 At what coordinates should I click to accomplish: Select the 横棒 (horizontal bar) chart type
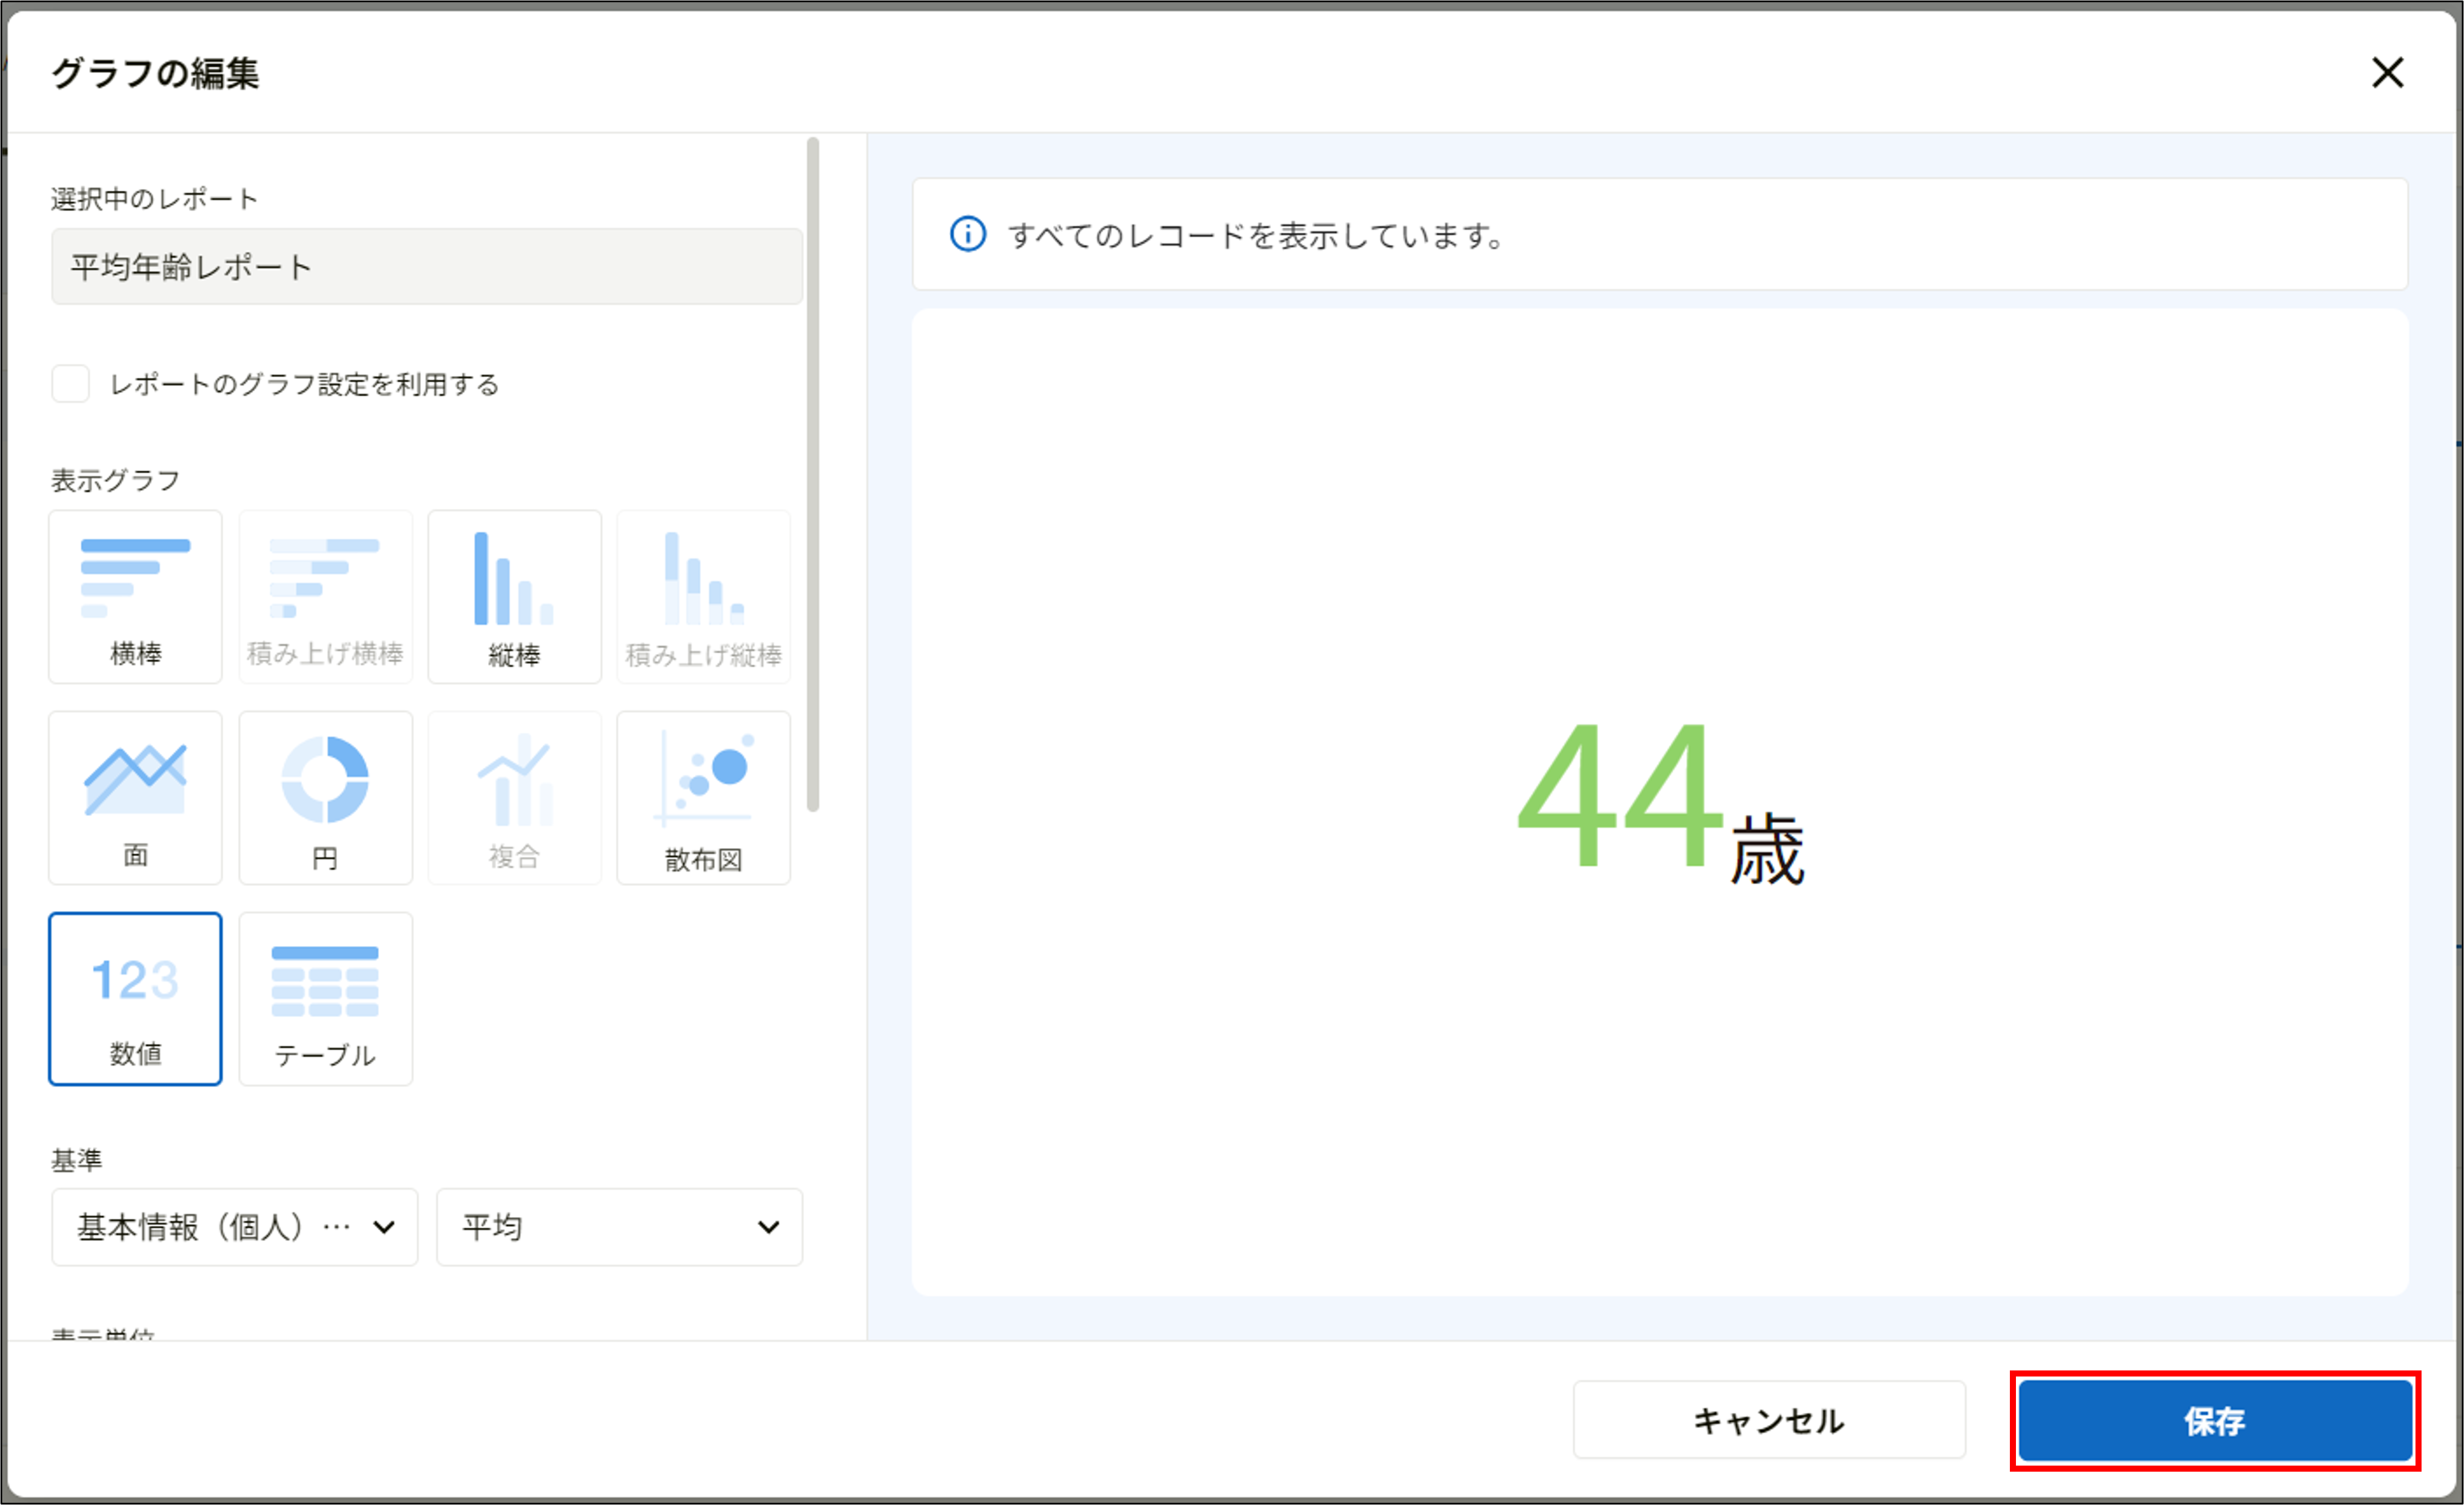[x=134, y=596]
